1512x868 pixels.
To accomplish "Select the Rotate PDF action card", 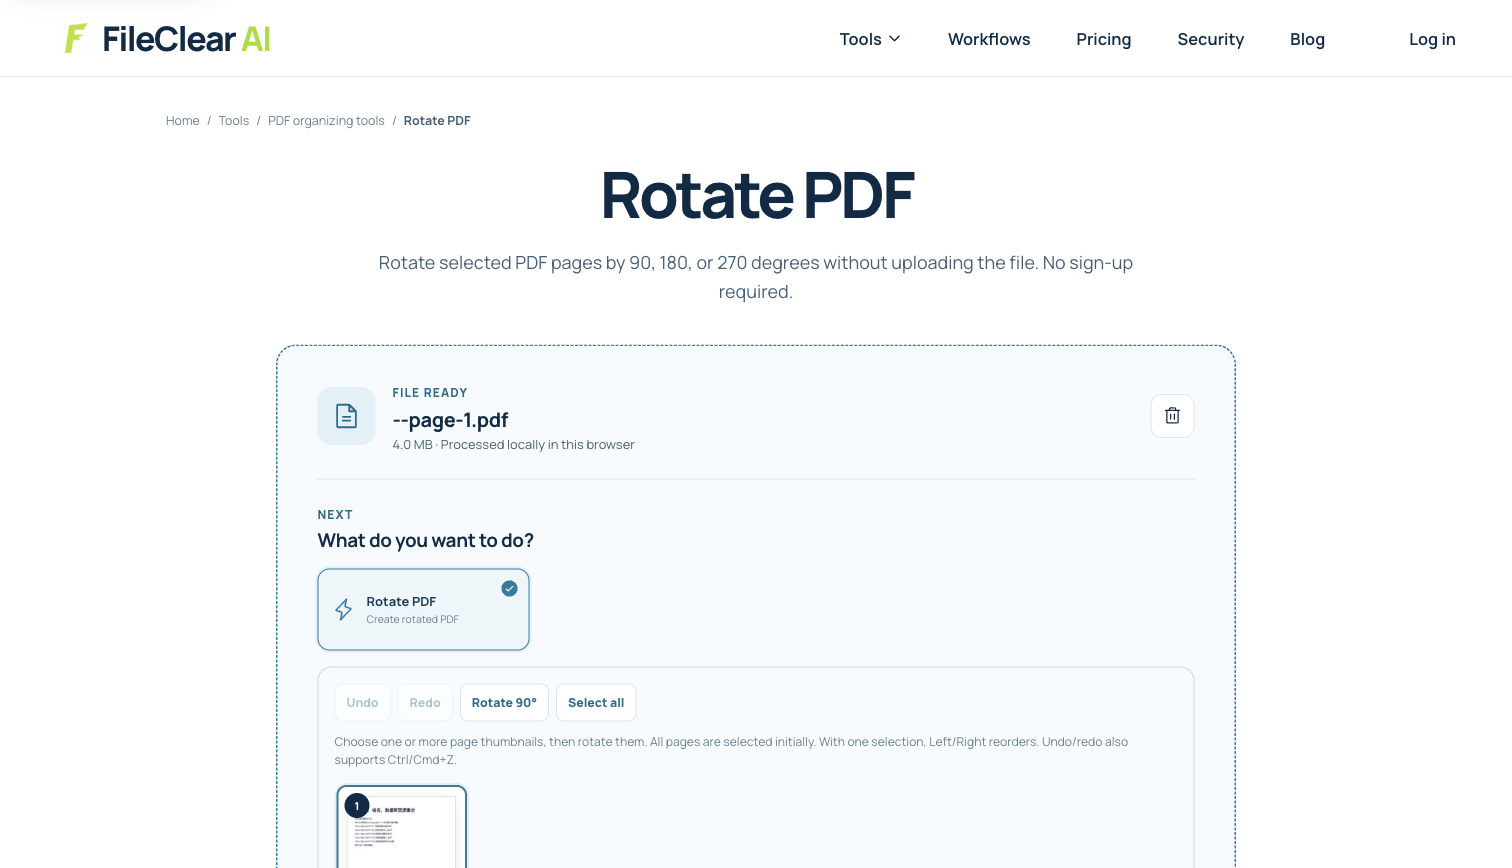I will 423,610.
